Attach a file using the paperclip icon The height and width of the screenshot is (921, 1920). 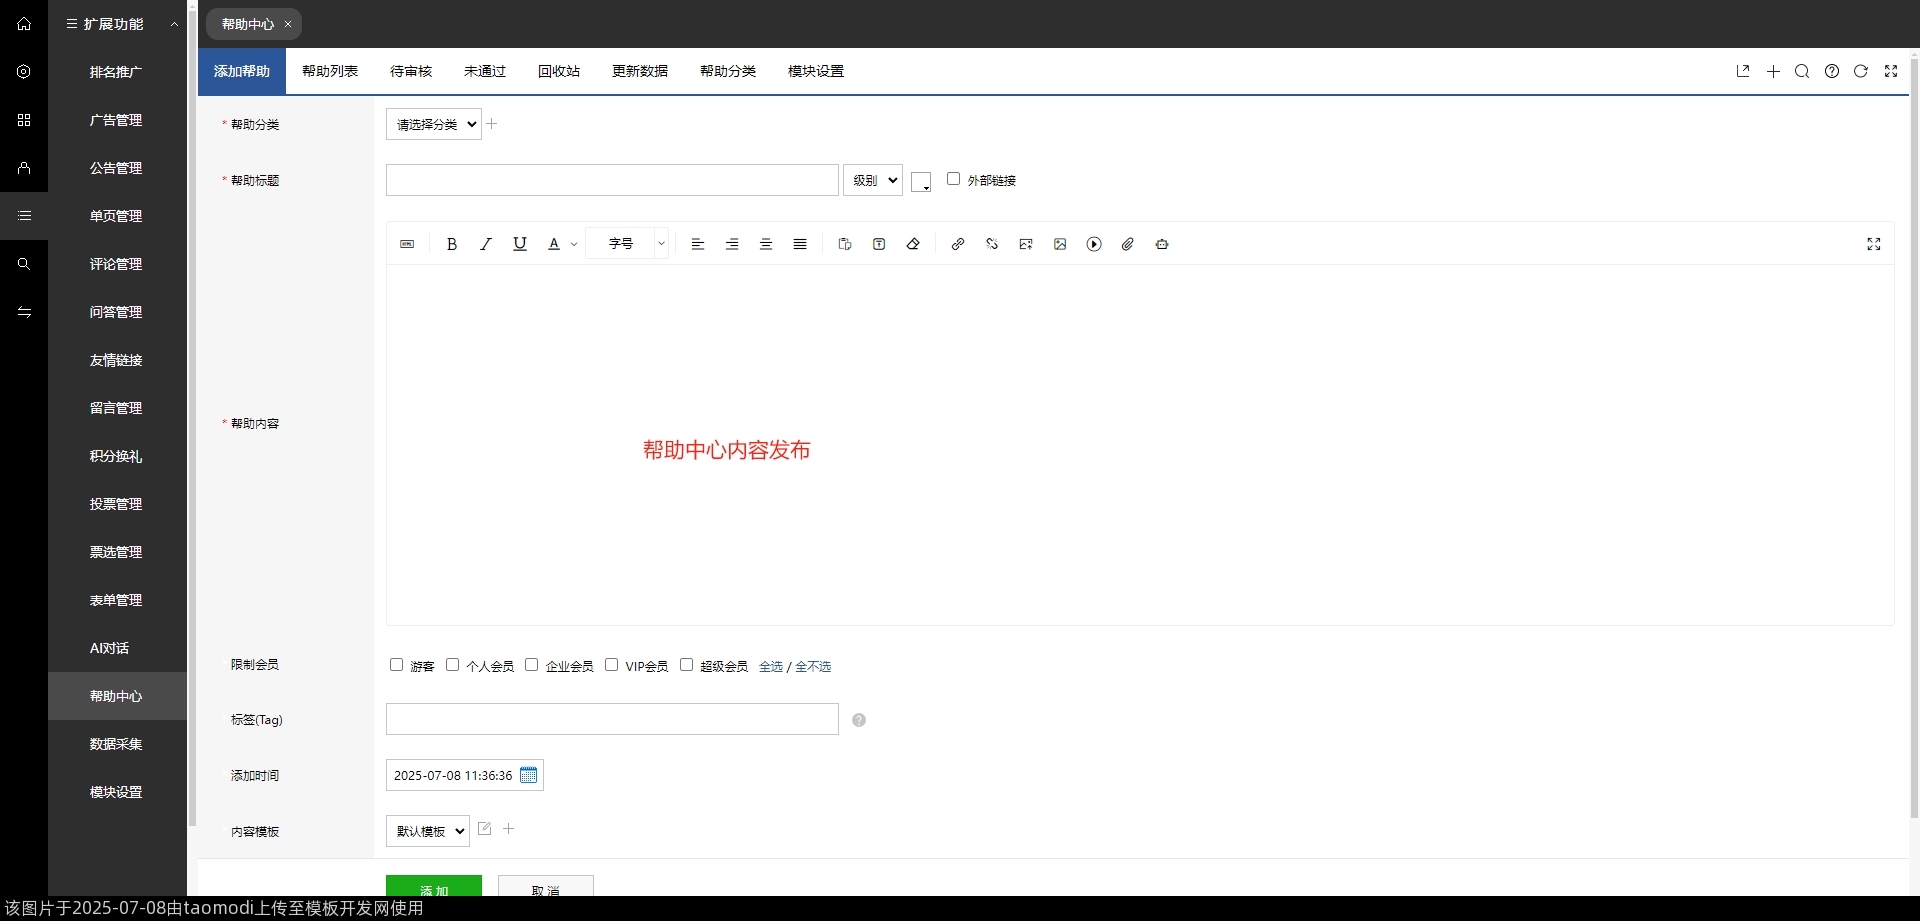pos(1127,244)
